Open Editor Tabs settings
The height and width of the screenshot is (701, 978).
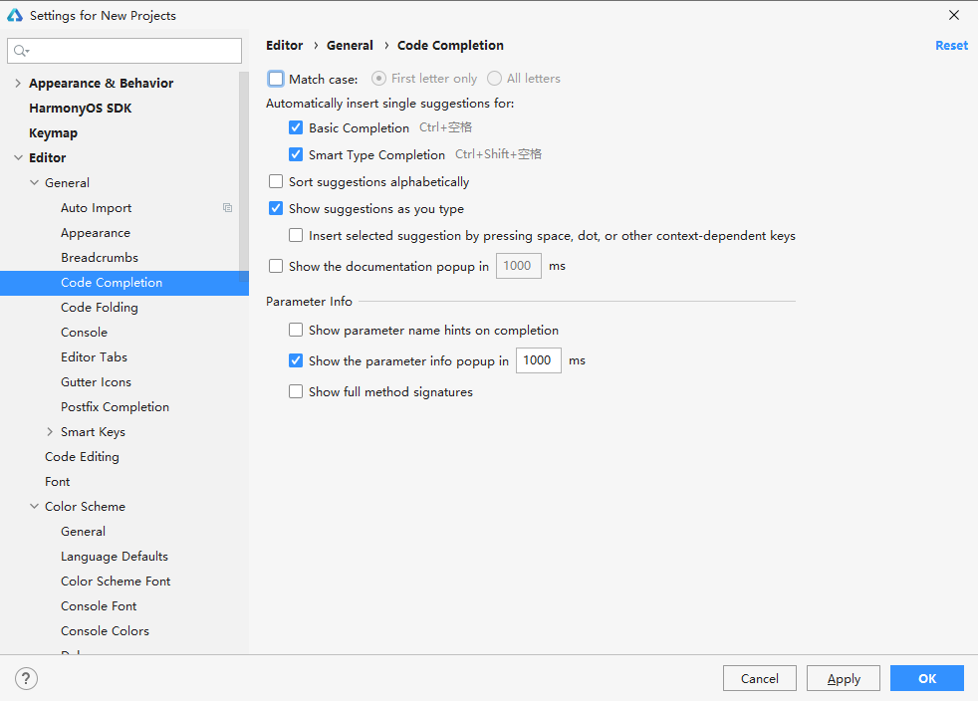[94, 357]
